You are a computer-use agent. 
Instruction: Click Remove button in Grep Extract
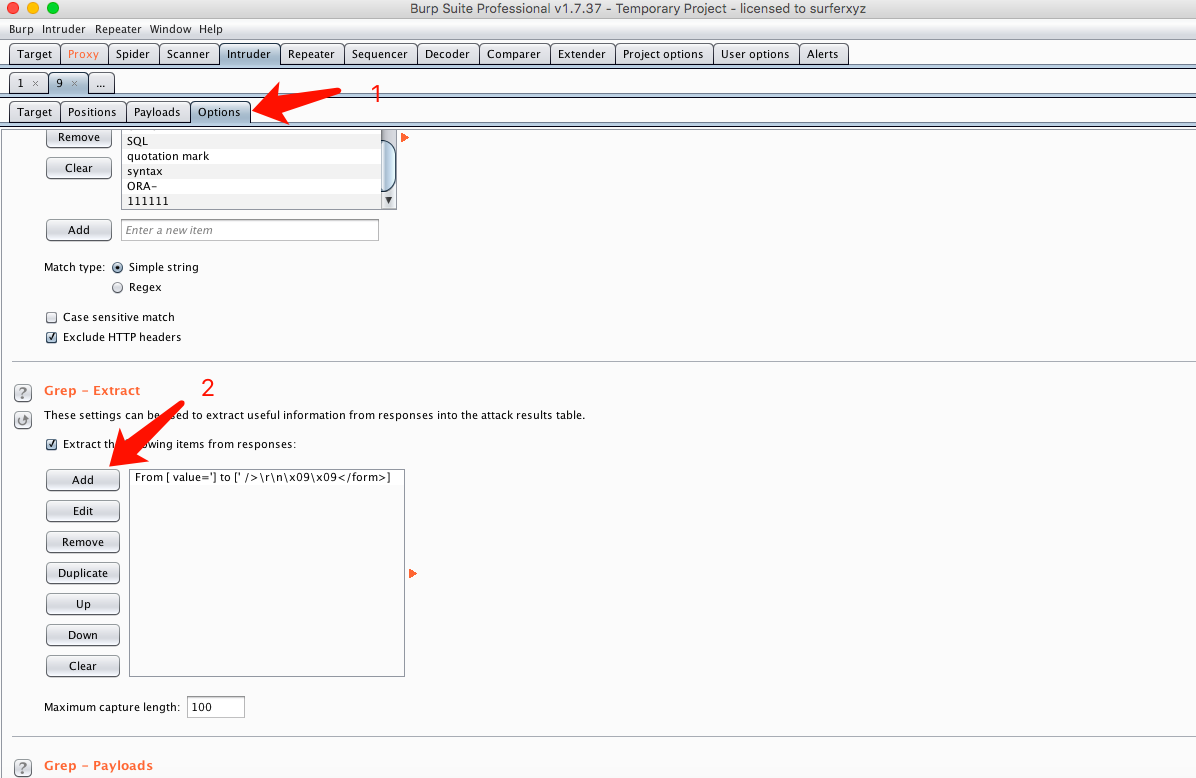click(82, 542)
